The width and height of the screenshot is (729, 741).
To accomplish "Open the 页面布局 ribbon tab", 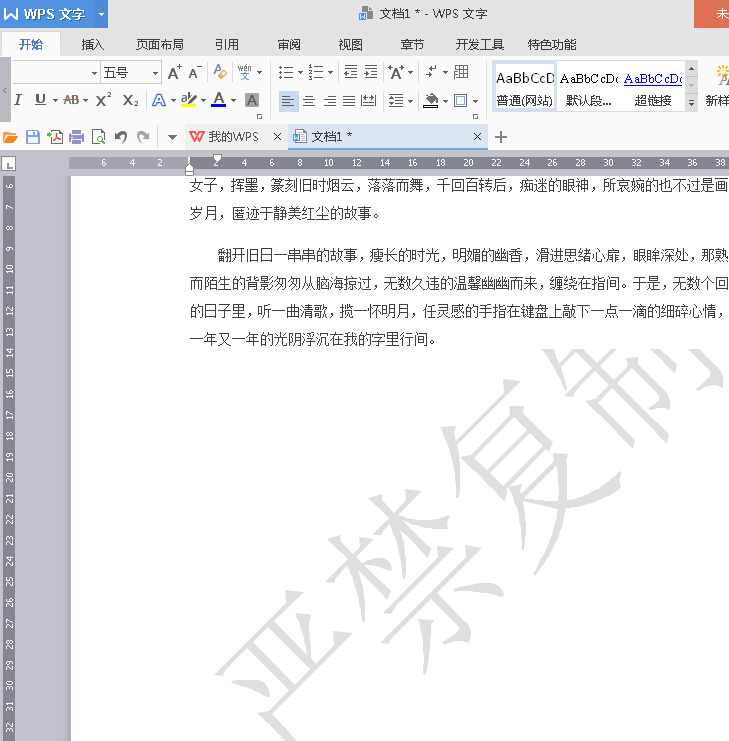I will click(x=160, y=44).
